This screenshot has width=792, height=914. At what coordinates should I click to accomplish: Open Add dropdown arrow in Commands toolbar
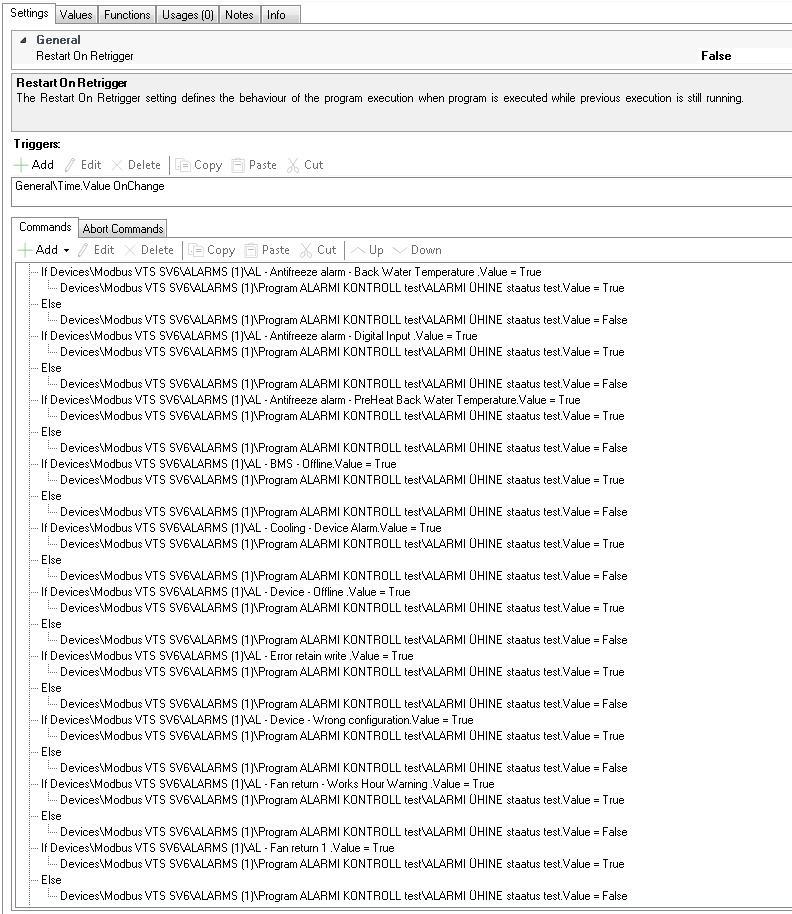(66, 250)
